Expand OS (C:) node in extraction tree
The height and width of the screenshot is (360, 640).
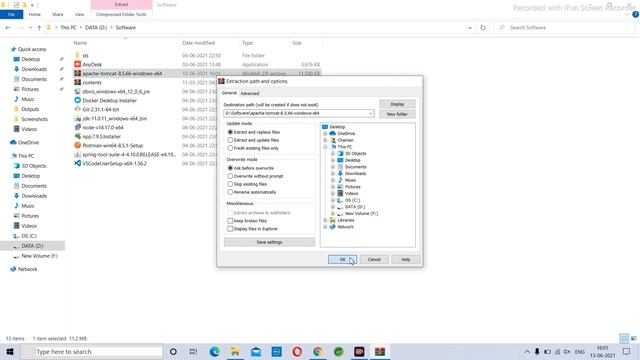(x=333, y=200)
